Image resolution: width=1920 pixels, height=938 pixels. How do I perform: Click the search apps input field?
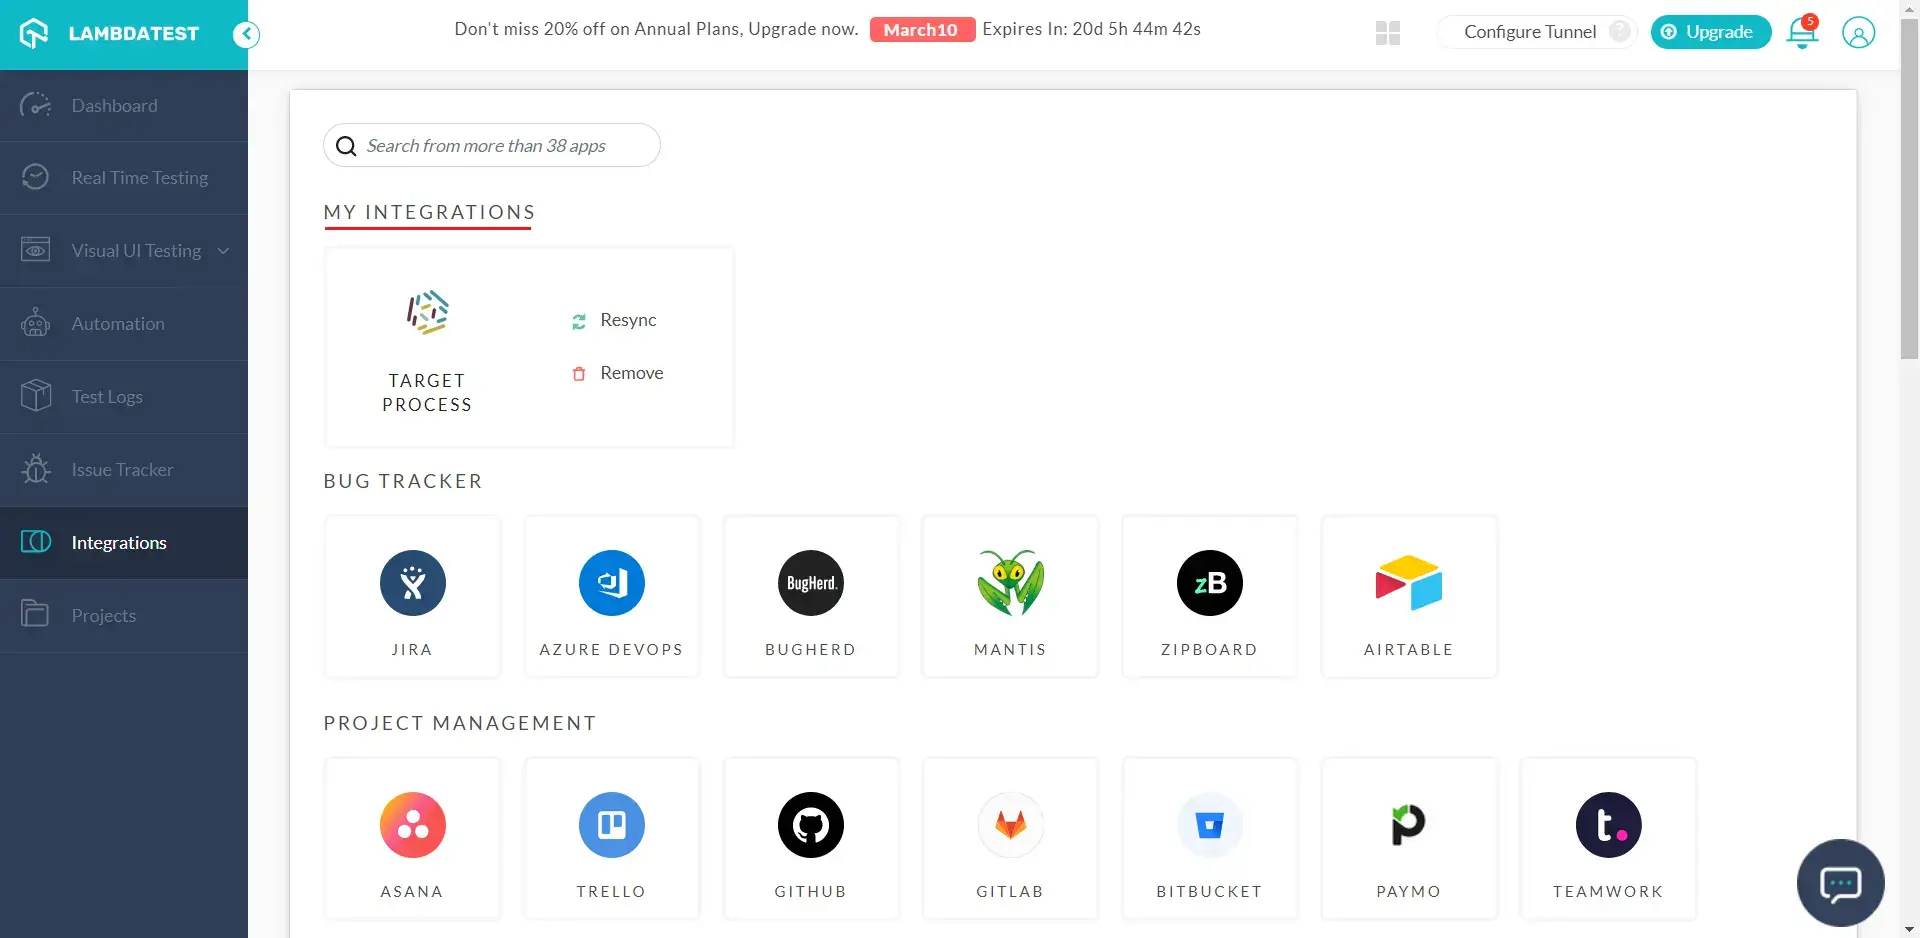tap(505, 146)
